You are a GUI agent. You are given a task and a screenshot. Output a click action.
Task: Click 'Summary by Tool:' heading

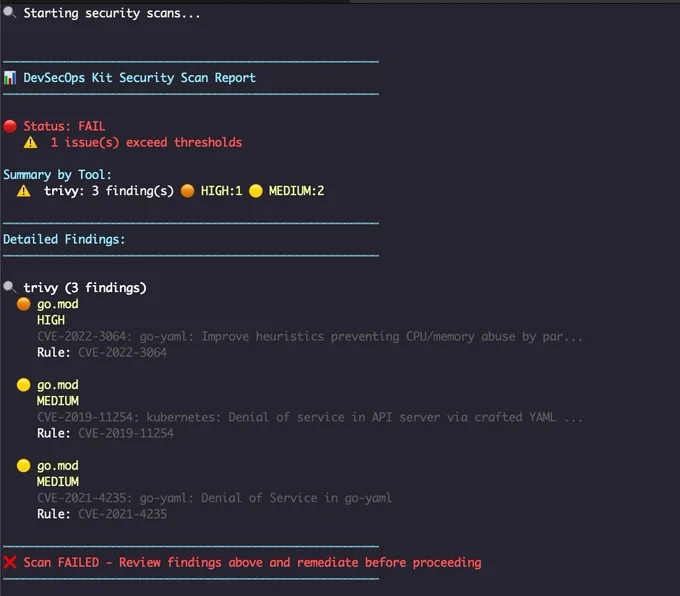[x=57, y=175]
